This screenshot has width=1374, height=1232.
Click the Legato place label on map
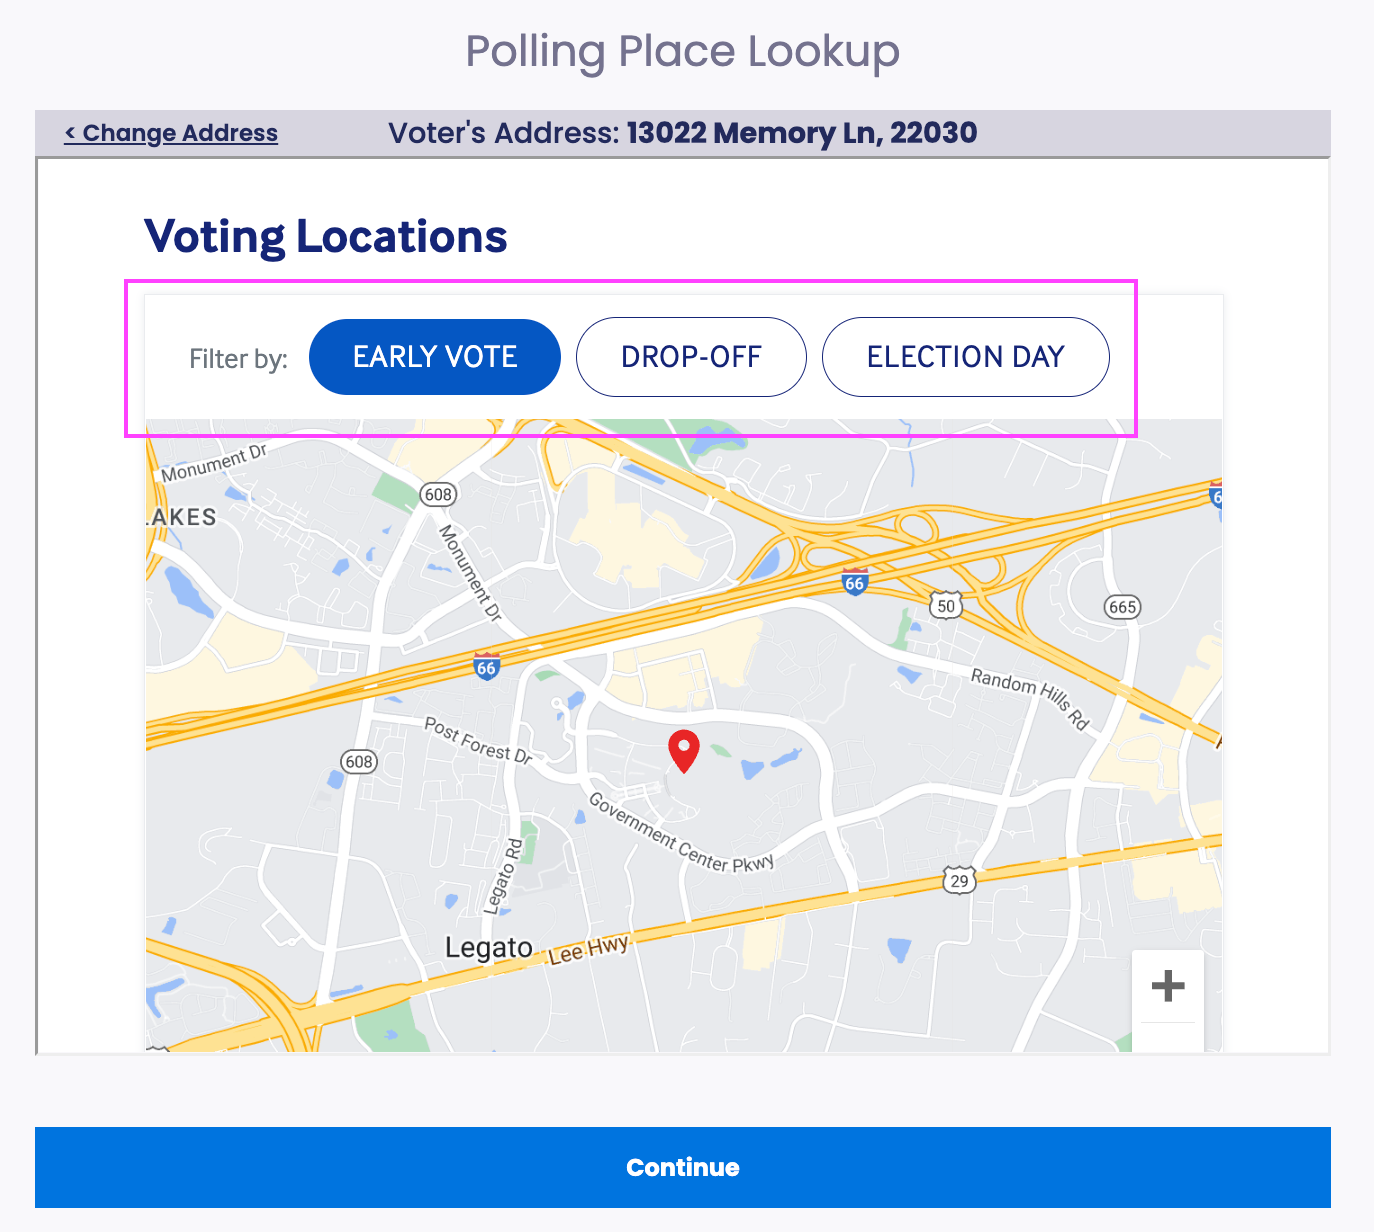(x=489, y=947)
